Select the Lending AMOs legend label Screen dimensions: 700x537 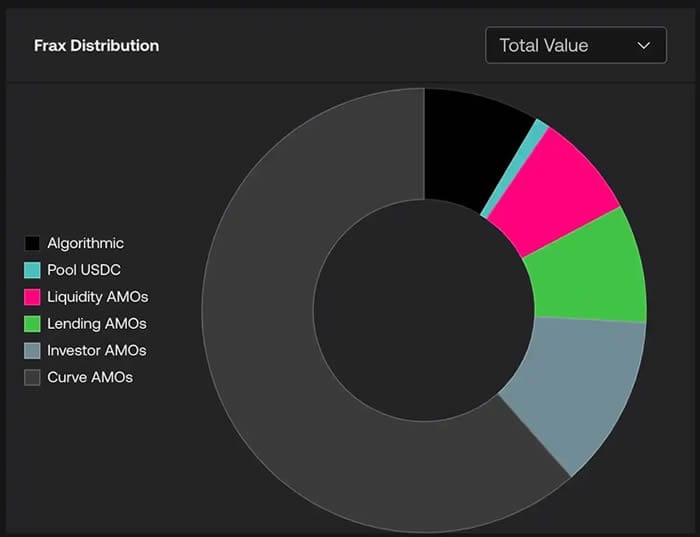96,324
